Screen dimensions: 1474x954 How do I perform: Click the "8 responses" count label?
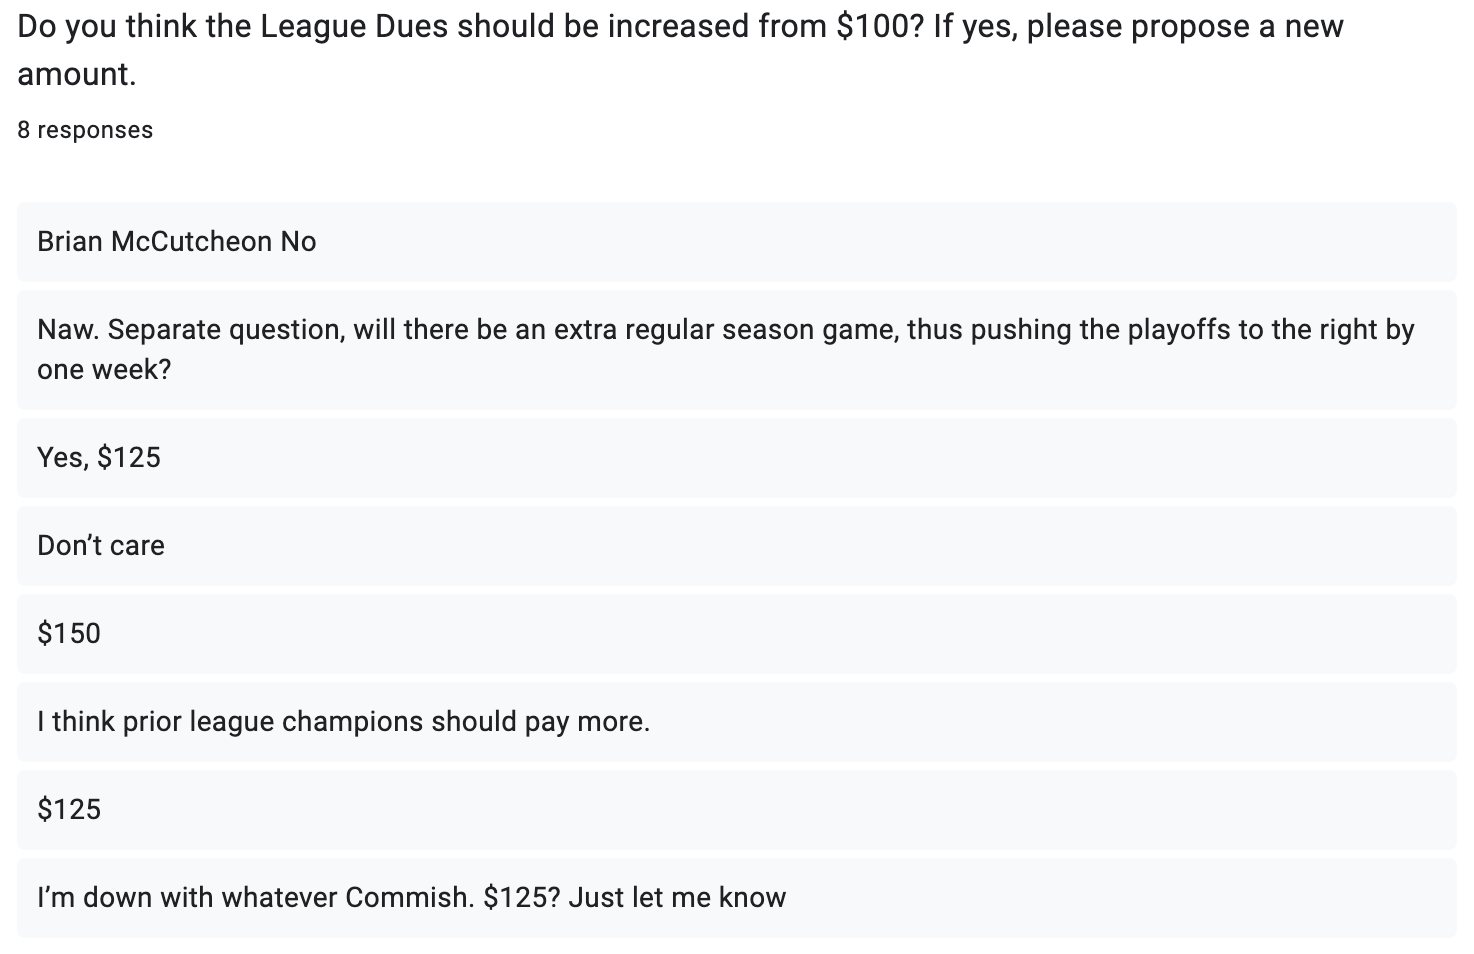pyautogui.click(x=85, y=130)
